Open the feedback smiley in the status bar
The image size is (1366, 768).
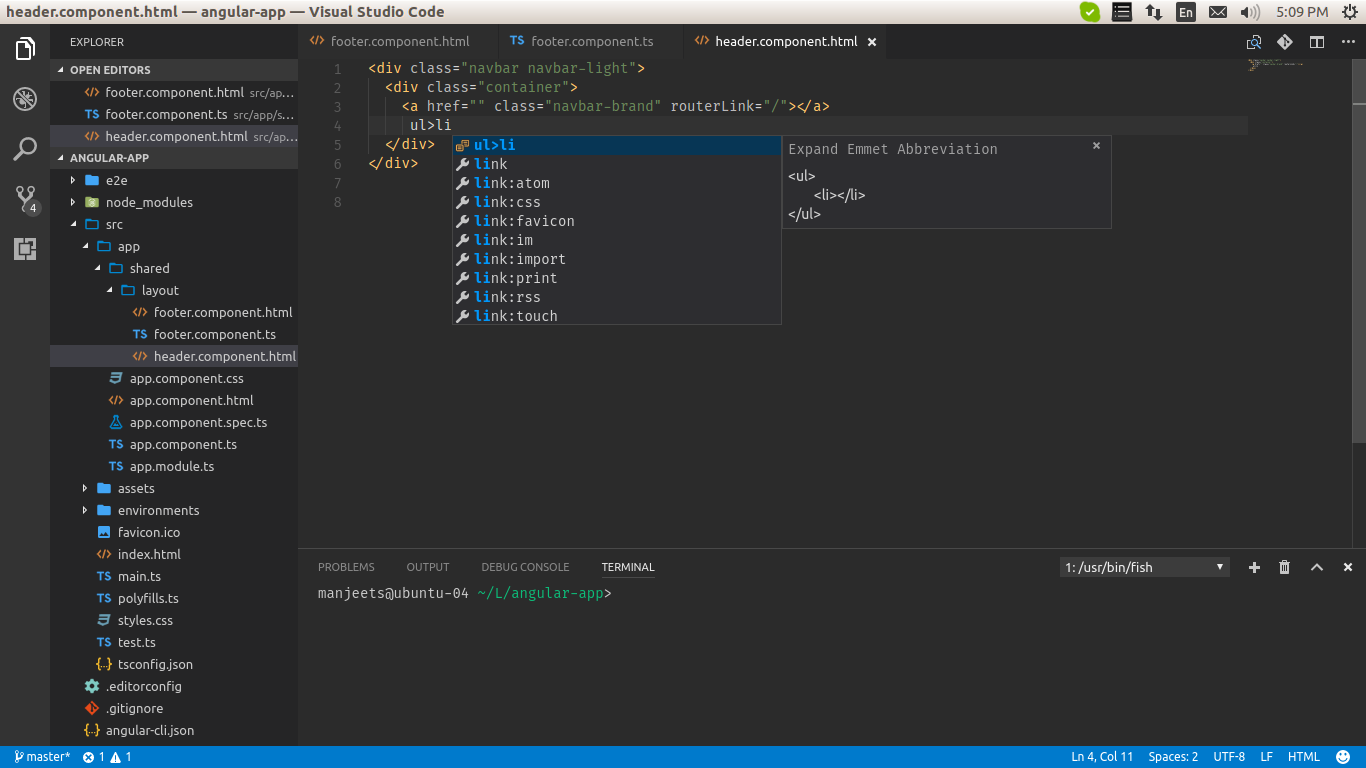point(1341,757)
